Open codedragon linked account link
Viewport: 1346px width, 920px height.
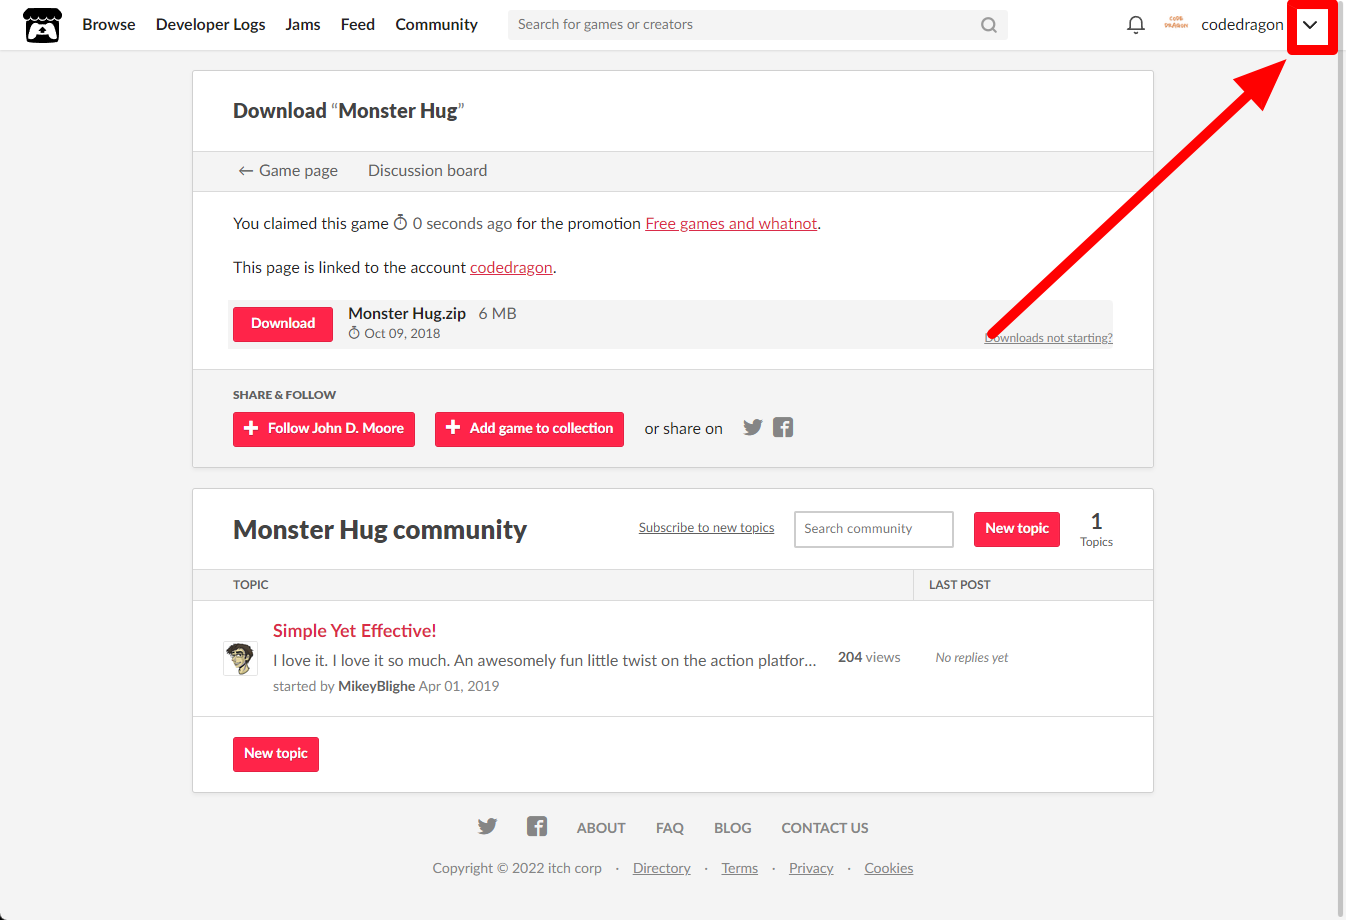(511, 268)
